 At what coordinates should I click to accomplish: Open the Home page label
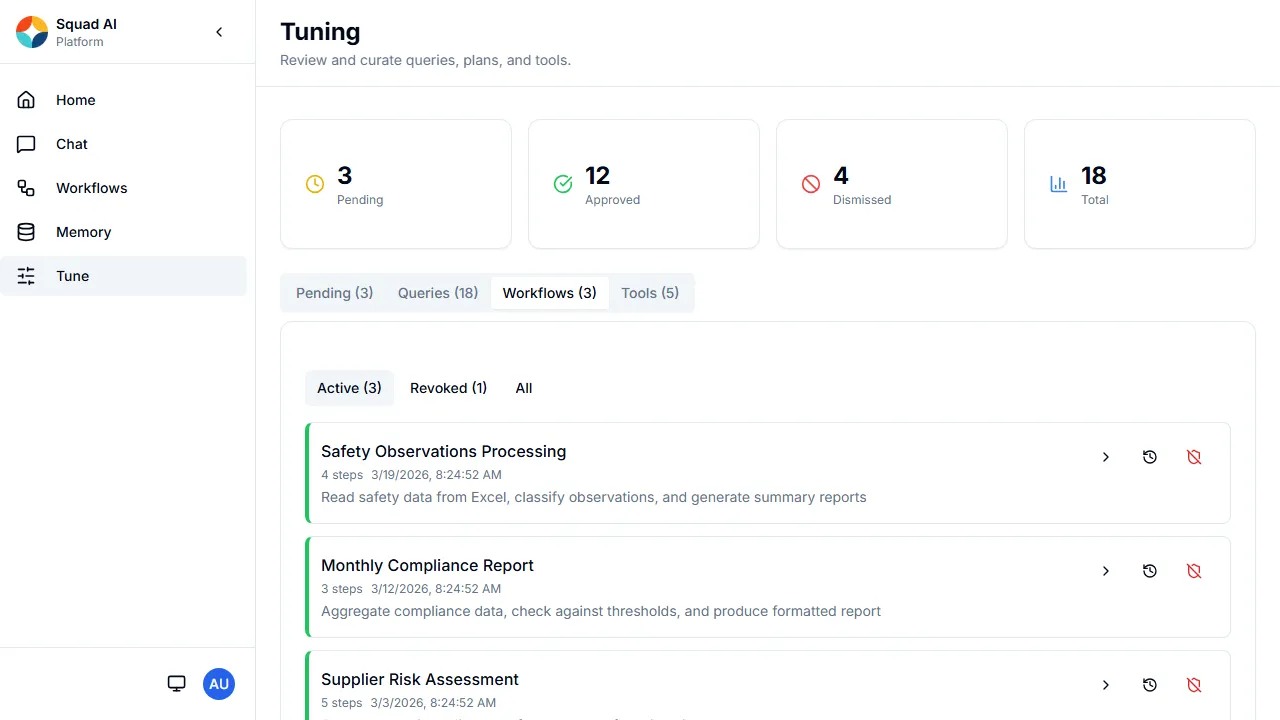point(76,100)
